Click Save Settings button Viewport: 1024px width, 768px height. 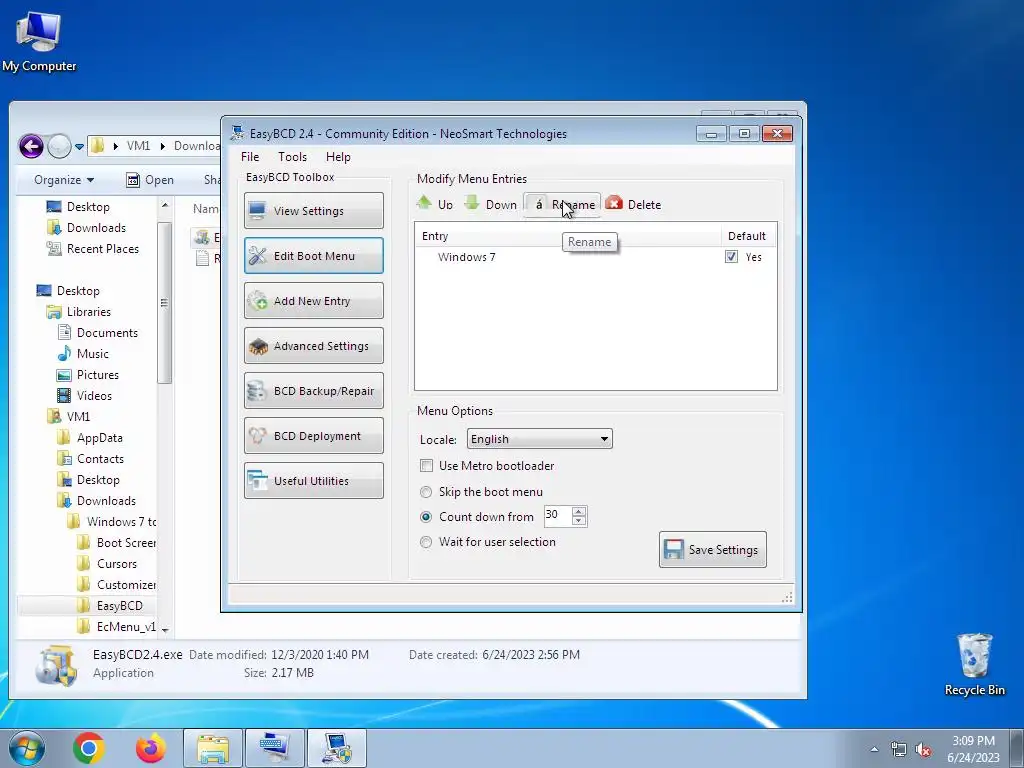click(712, 549)
